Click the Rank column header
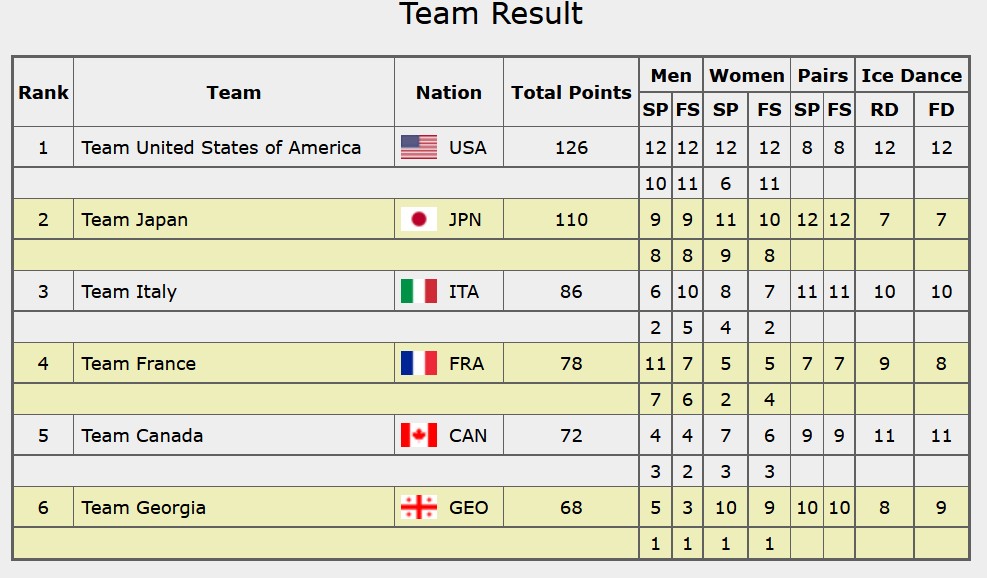The image size is (987, 578). coord(43,93)
